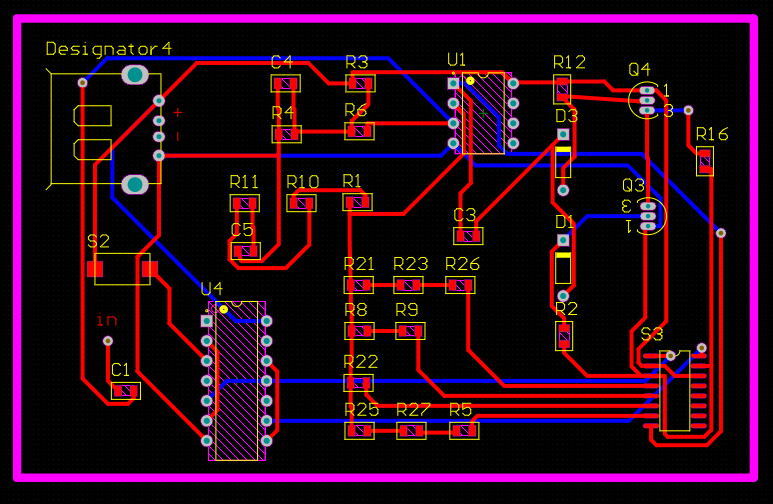Click the via right of Q4 pin 3
773x504 pixels.
click(688, 110)
